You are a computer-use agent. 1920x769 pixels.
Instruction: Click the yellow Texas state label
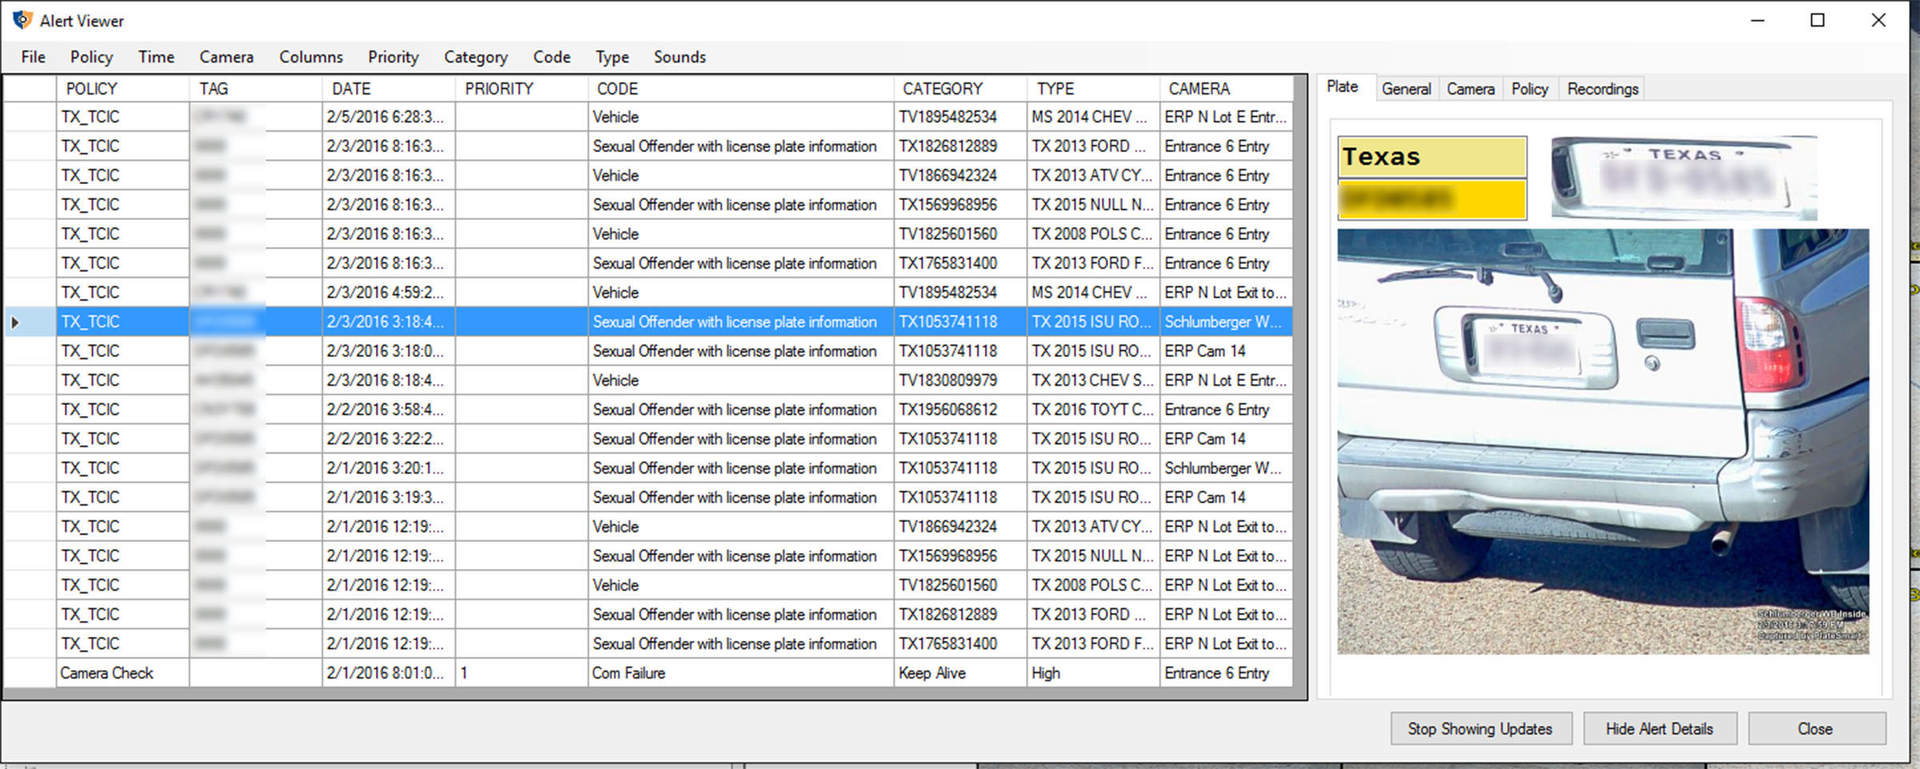pyautogui.click(x=1431, y=157)
